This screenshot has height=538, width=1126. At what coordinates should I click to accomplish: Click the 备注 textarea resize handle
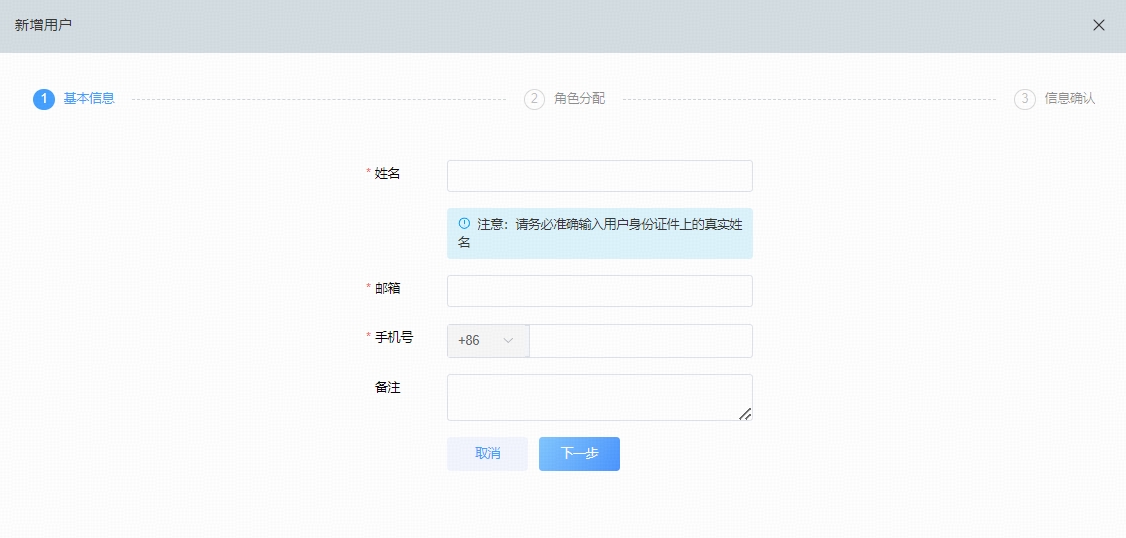click(x=745, y=414)
